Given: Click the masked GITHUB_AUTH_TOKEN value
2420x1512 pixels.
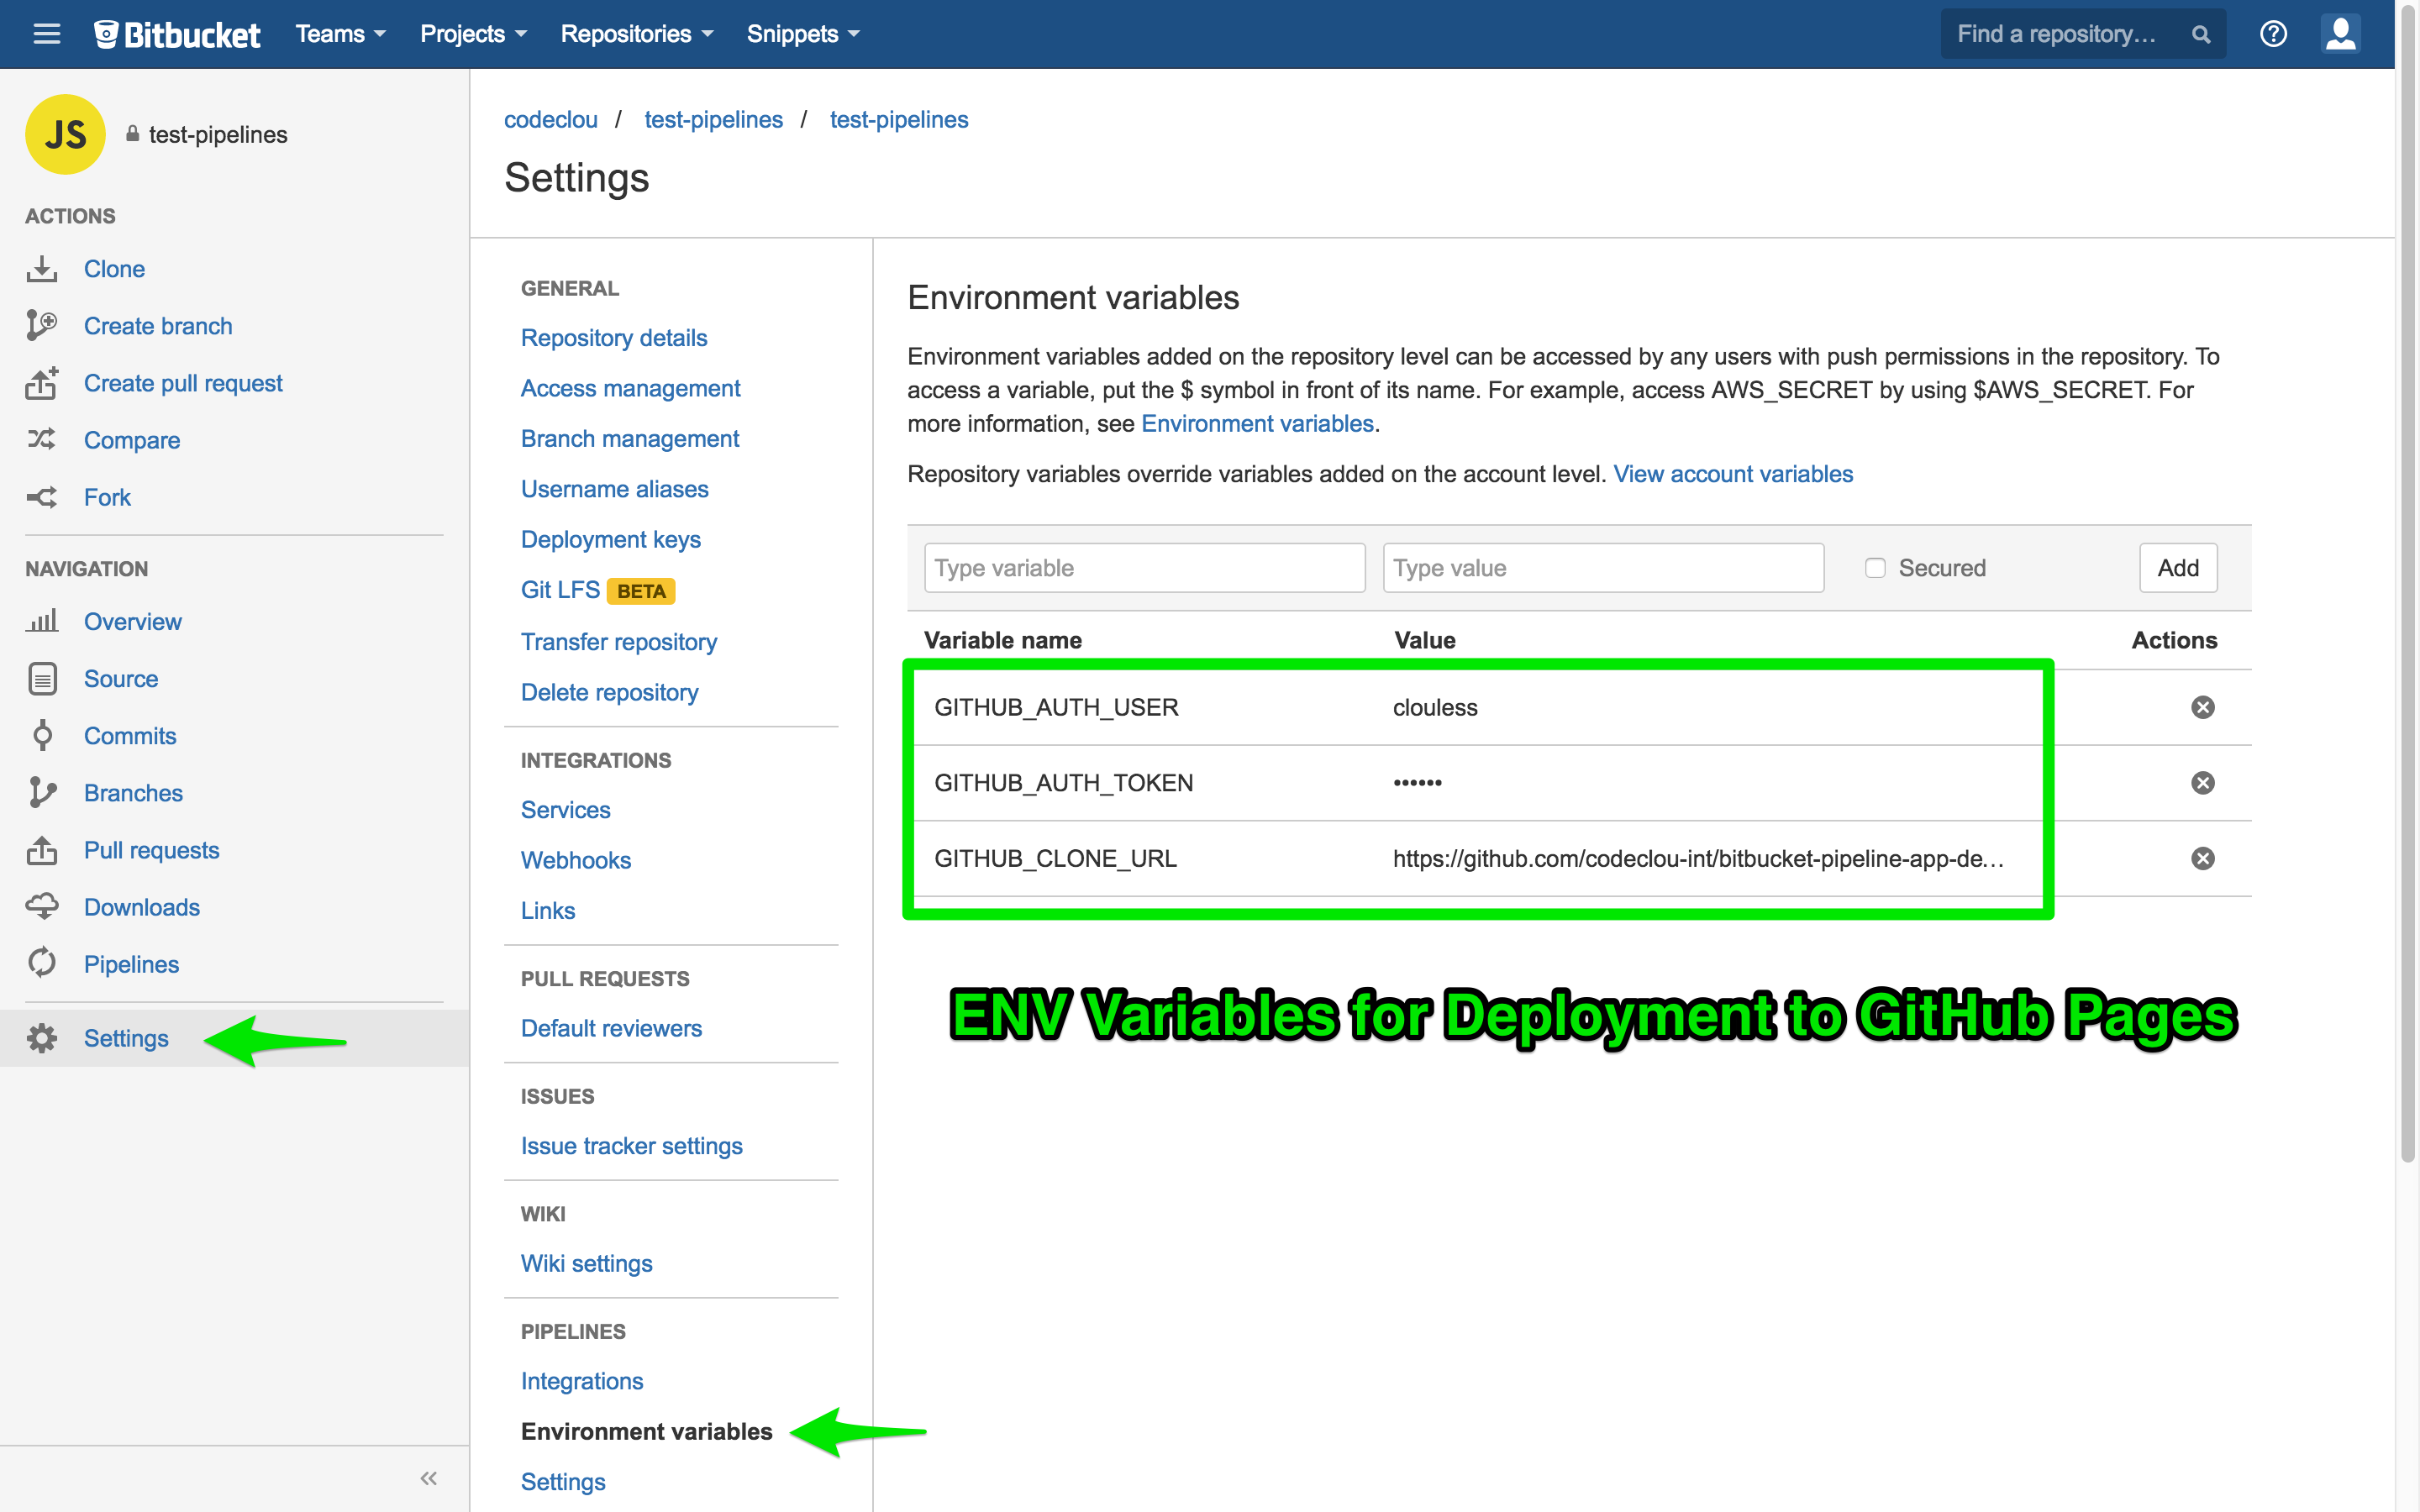Looking at the screenshot, I should [x=1417, y=783].
